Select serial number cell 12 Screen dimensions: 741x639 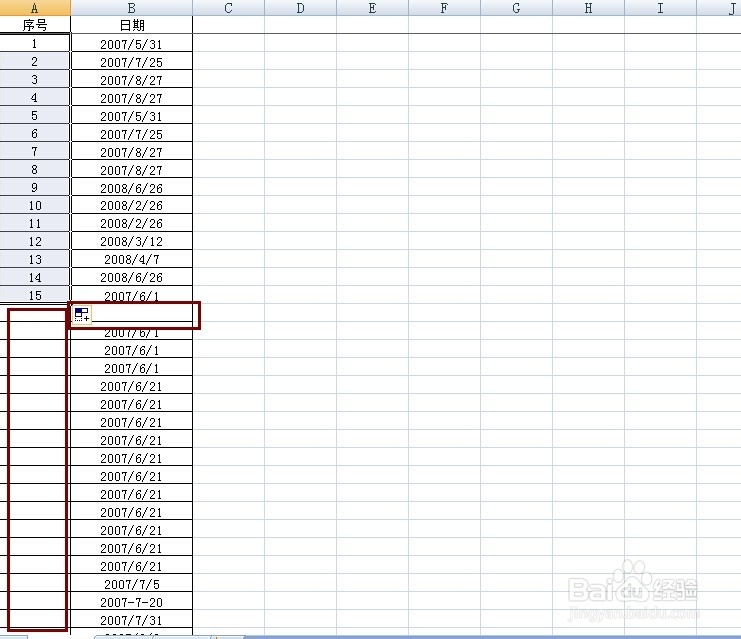coord(35,241)
